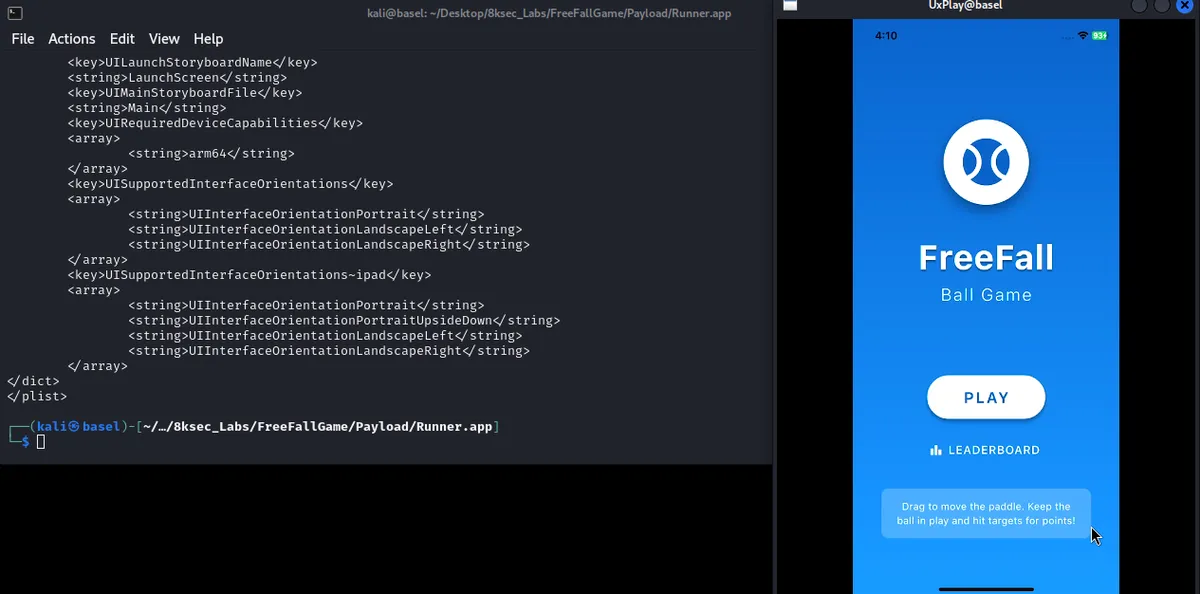Click the UILaunchStoryboardName key line
Screen dimensions: 1200x594
click(192, 62)
